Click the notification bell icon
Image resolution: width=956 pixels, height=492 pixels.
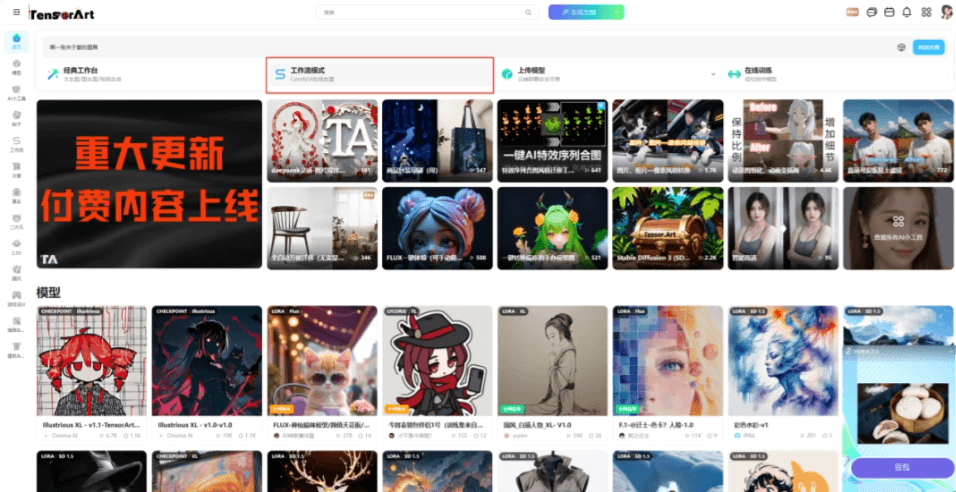point(906,12)
